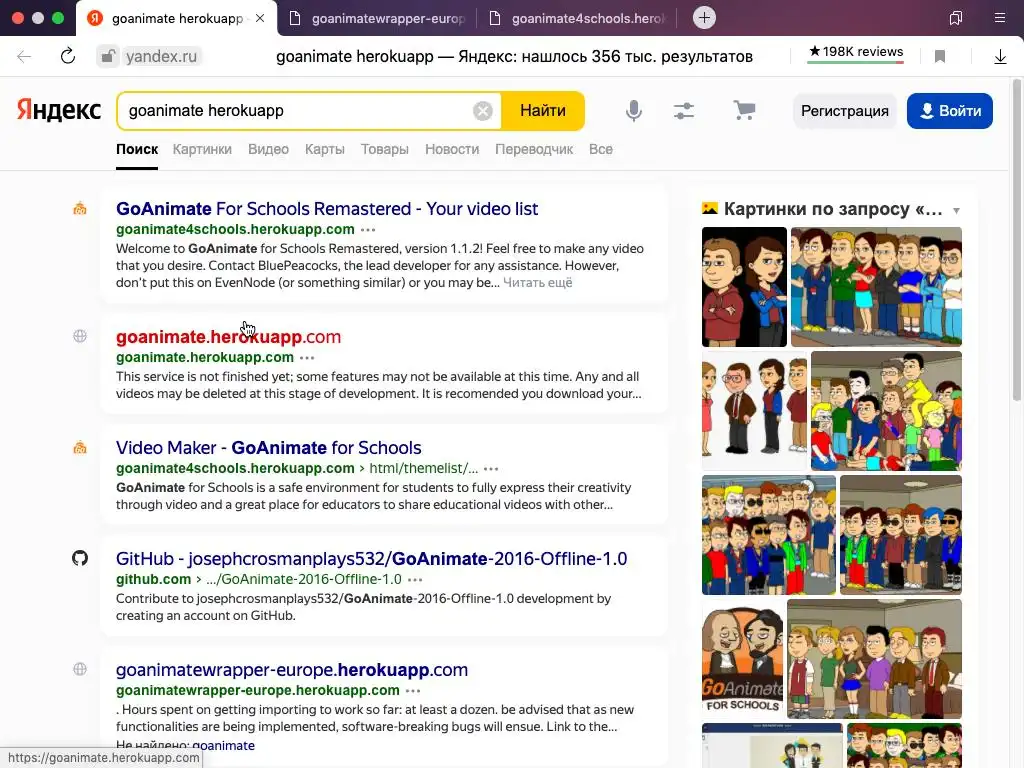The image size is (1024, 768).
Task: Click the favicon of Video Maker result
Action: (80, 447)
